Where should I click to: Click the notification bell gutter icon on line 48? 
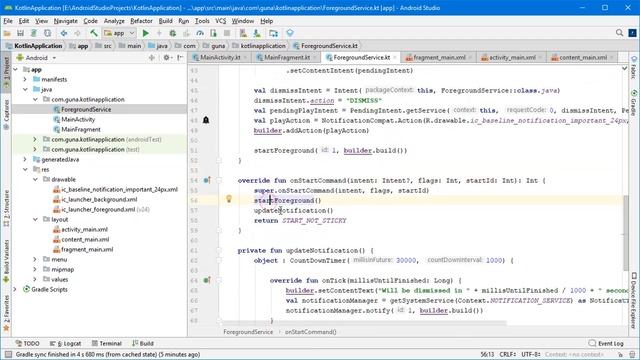(206, 120)
